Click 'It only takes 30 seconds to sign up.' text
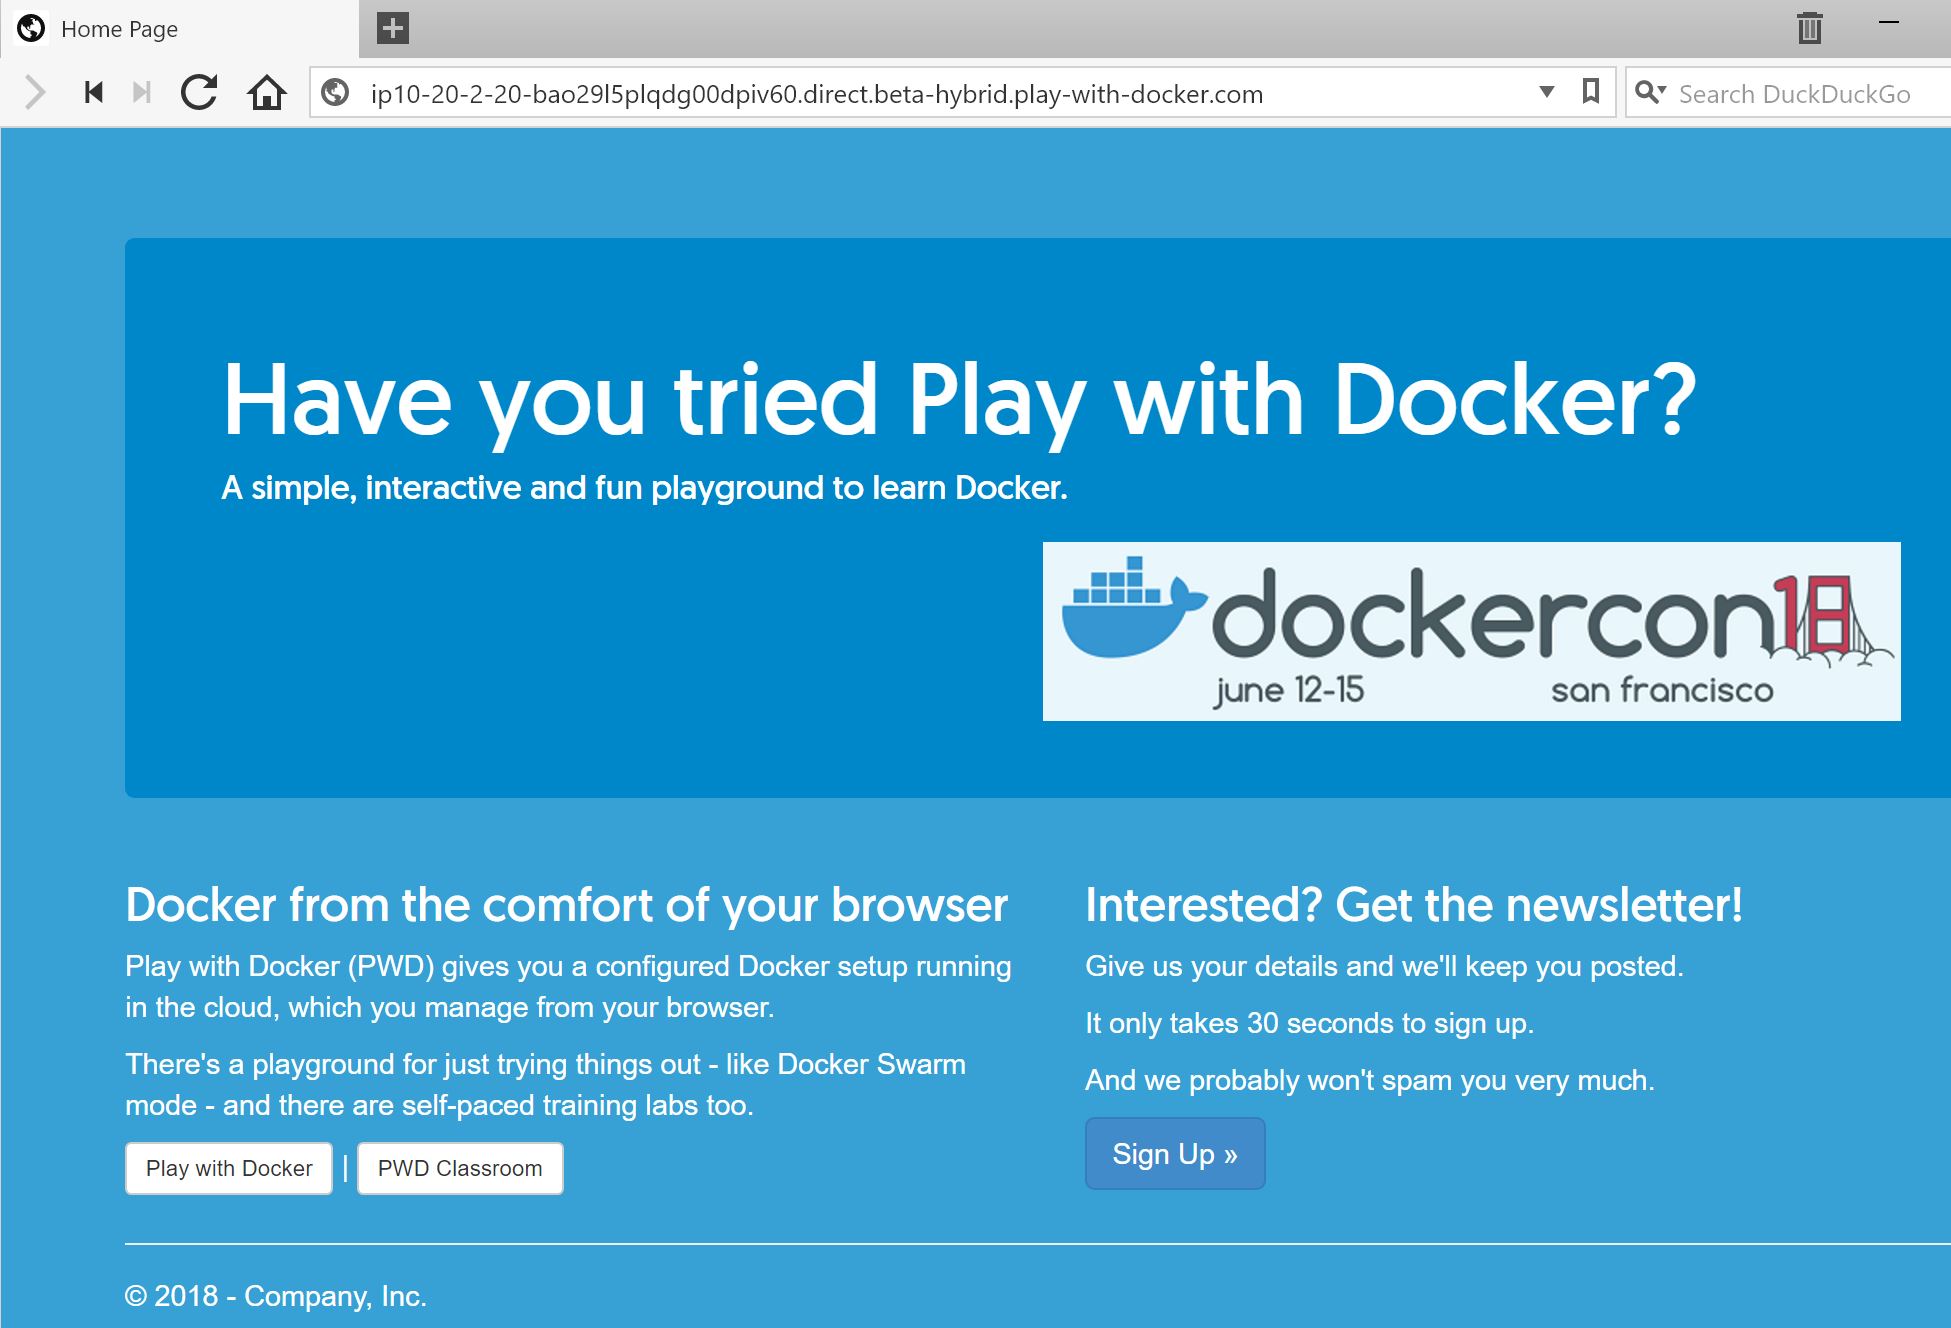Screen dimensions: 1951x1328 pyautogui.click(x=1310, y=1023)
